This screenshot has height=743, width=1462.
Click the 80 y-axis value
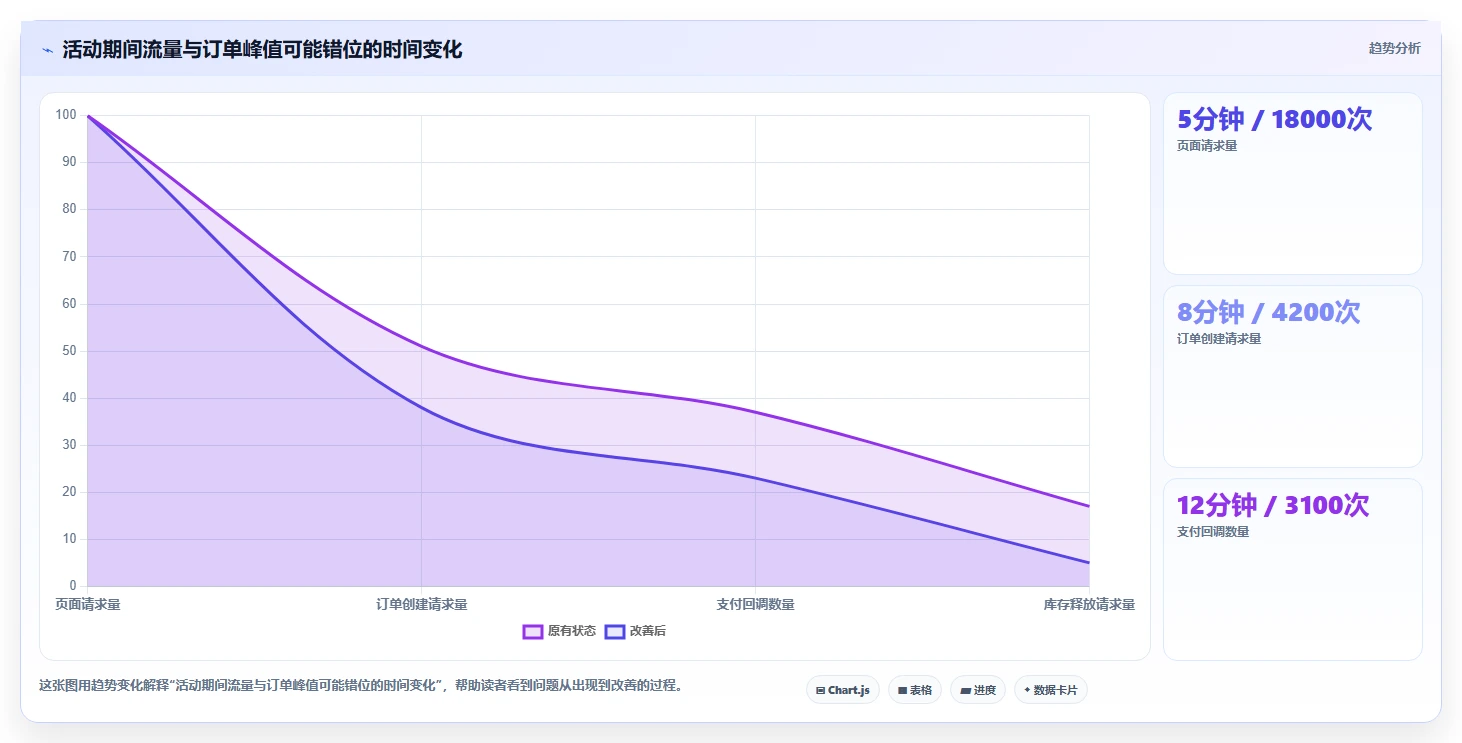(x=69, y=209)
